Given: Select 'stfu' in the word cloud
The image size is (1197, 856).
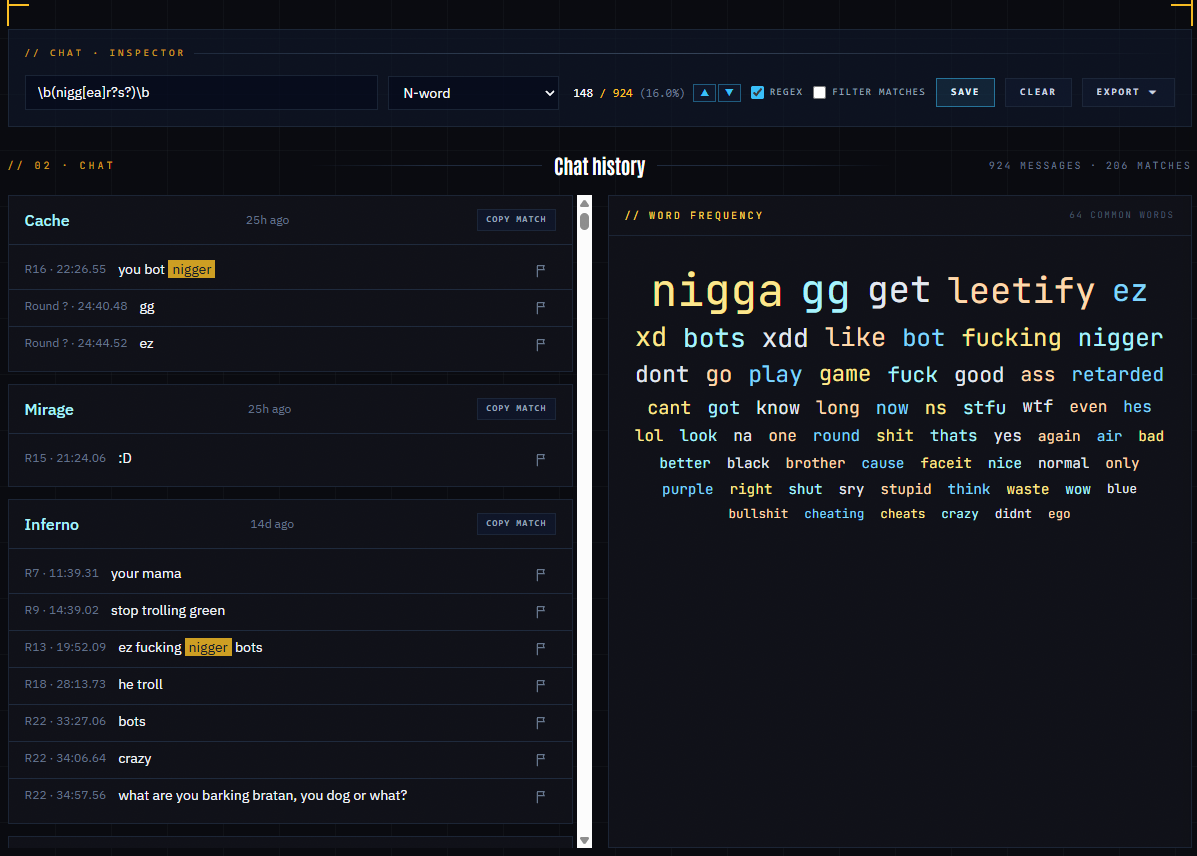Looking at the screenshot, I should pyautogui.click(x=984, y=408).
